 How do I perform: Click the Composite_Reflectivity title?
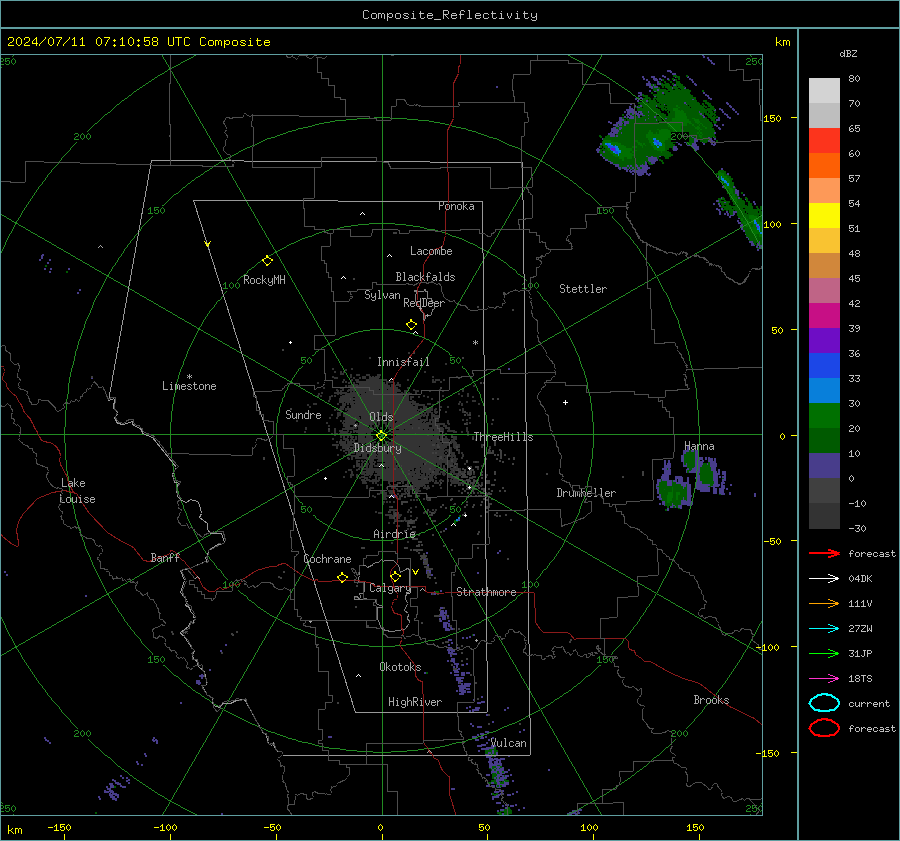click(450, 15)
